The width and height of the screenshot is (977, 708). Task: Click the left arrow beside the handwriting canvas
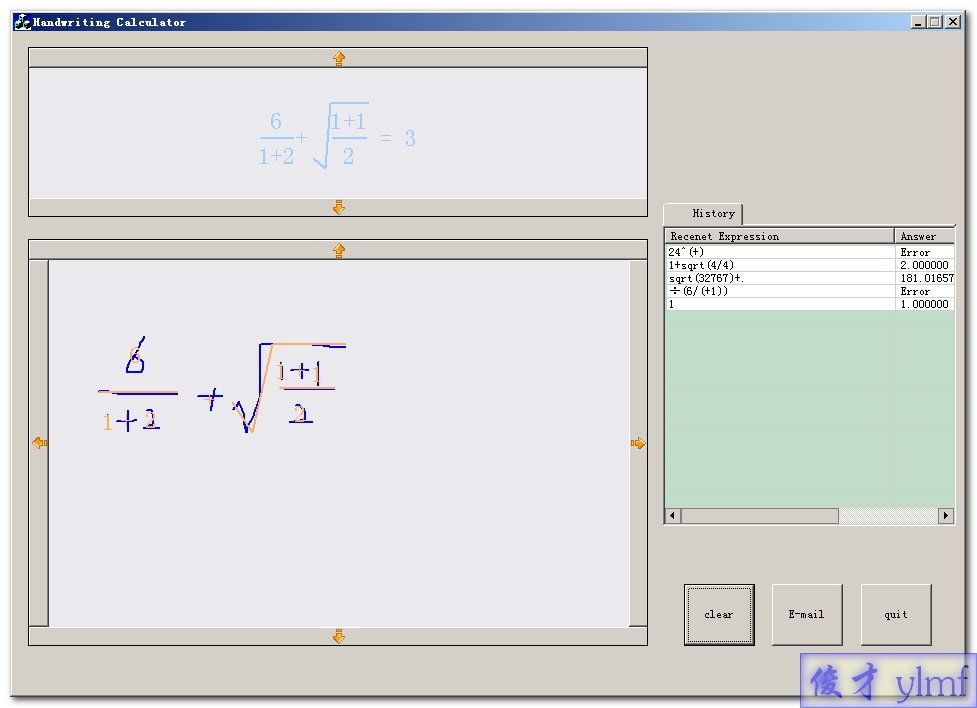click(x=39, y=442)
